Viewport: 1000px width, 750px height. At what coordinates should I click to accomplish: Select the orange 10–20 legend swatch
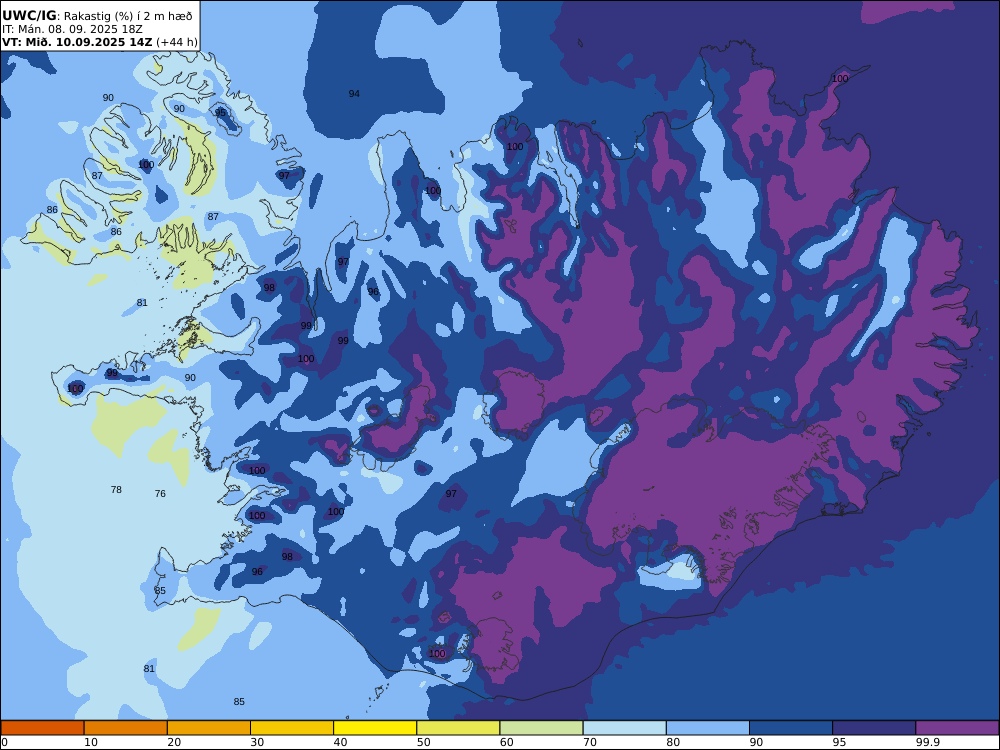[126, 728]
